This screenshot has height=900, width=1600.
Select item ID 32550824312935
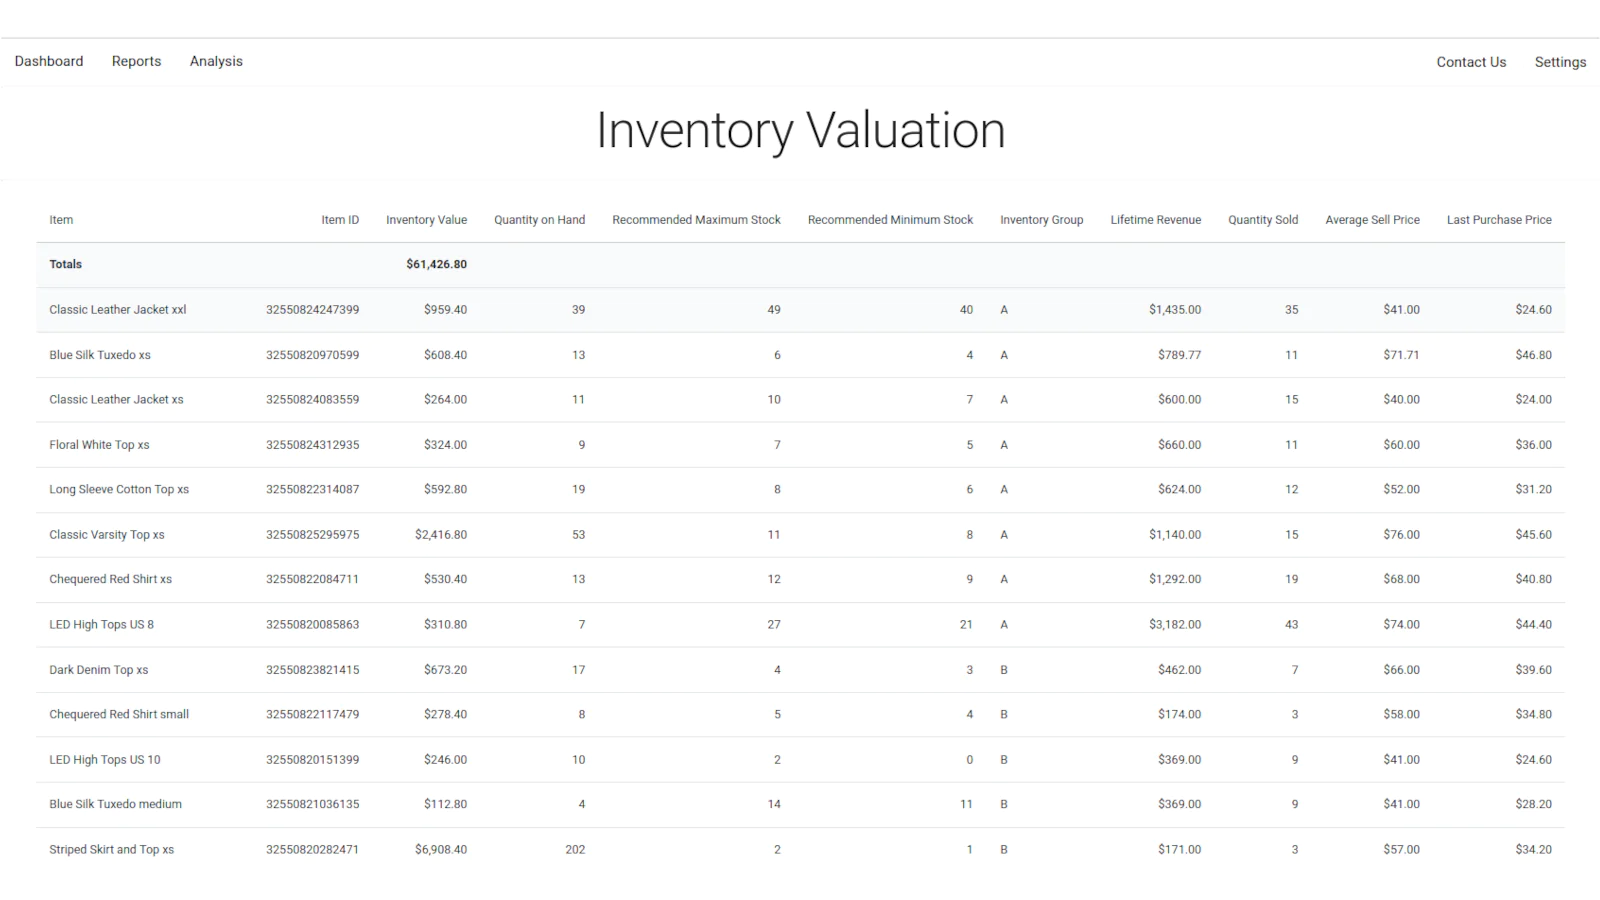click(312, 445)
